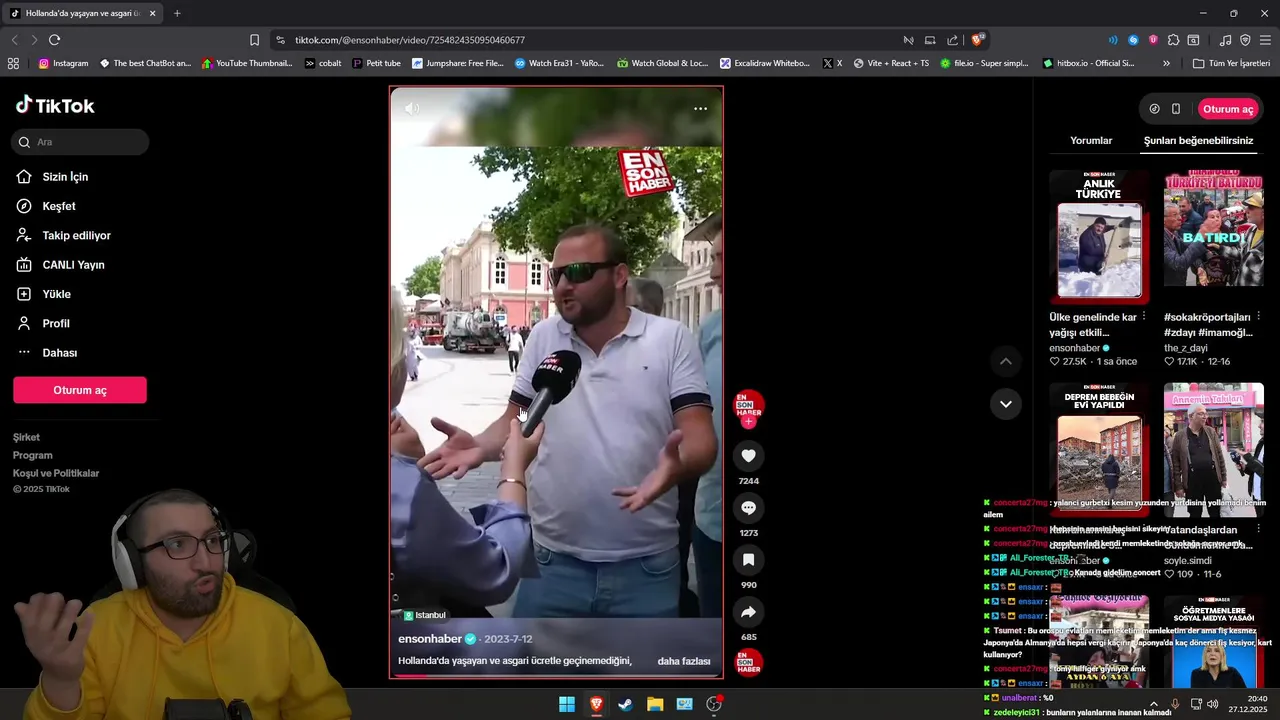1280x720 pixels.
Task: Bookmark the video (990 saves)
Action: [x=748, y=560]
